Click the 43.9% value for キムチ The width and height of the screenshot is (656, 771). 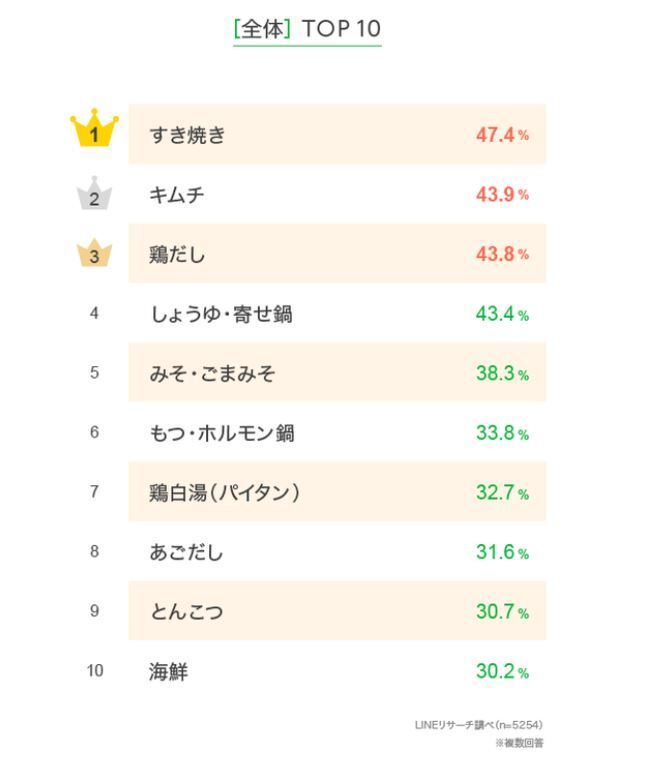(502, 195)
